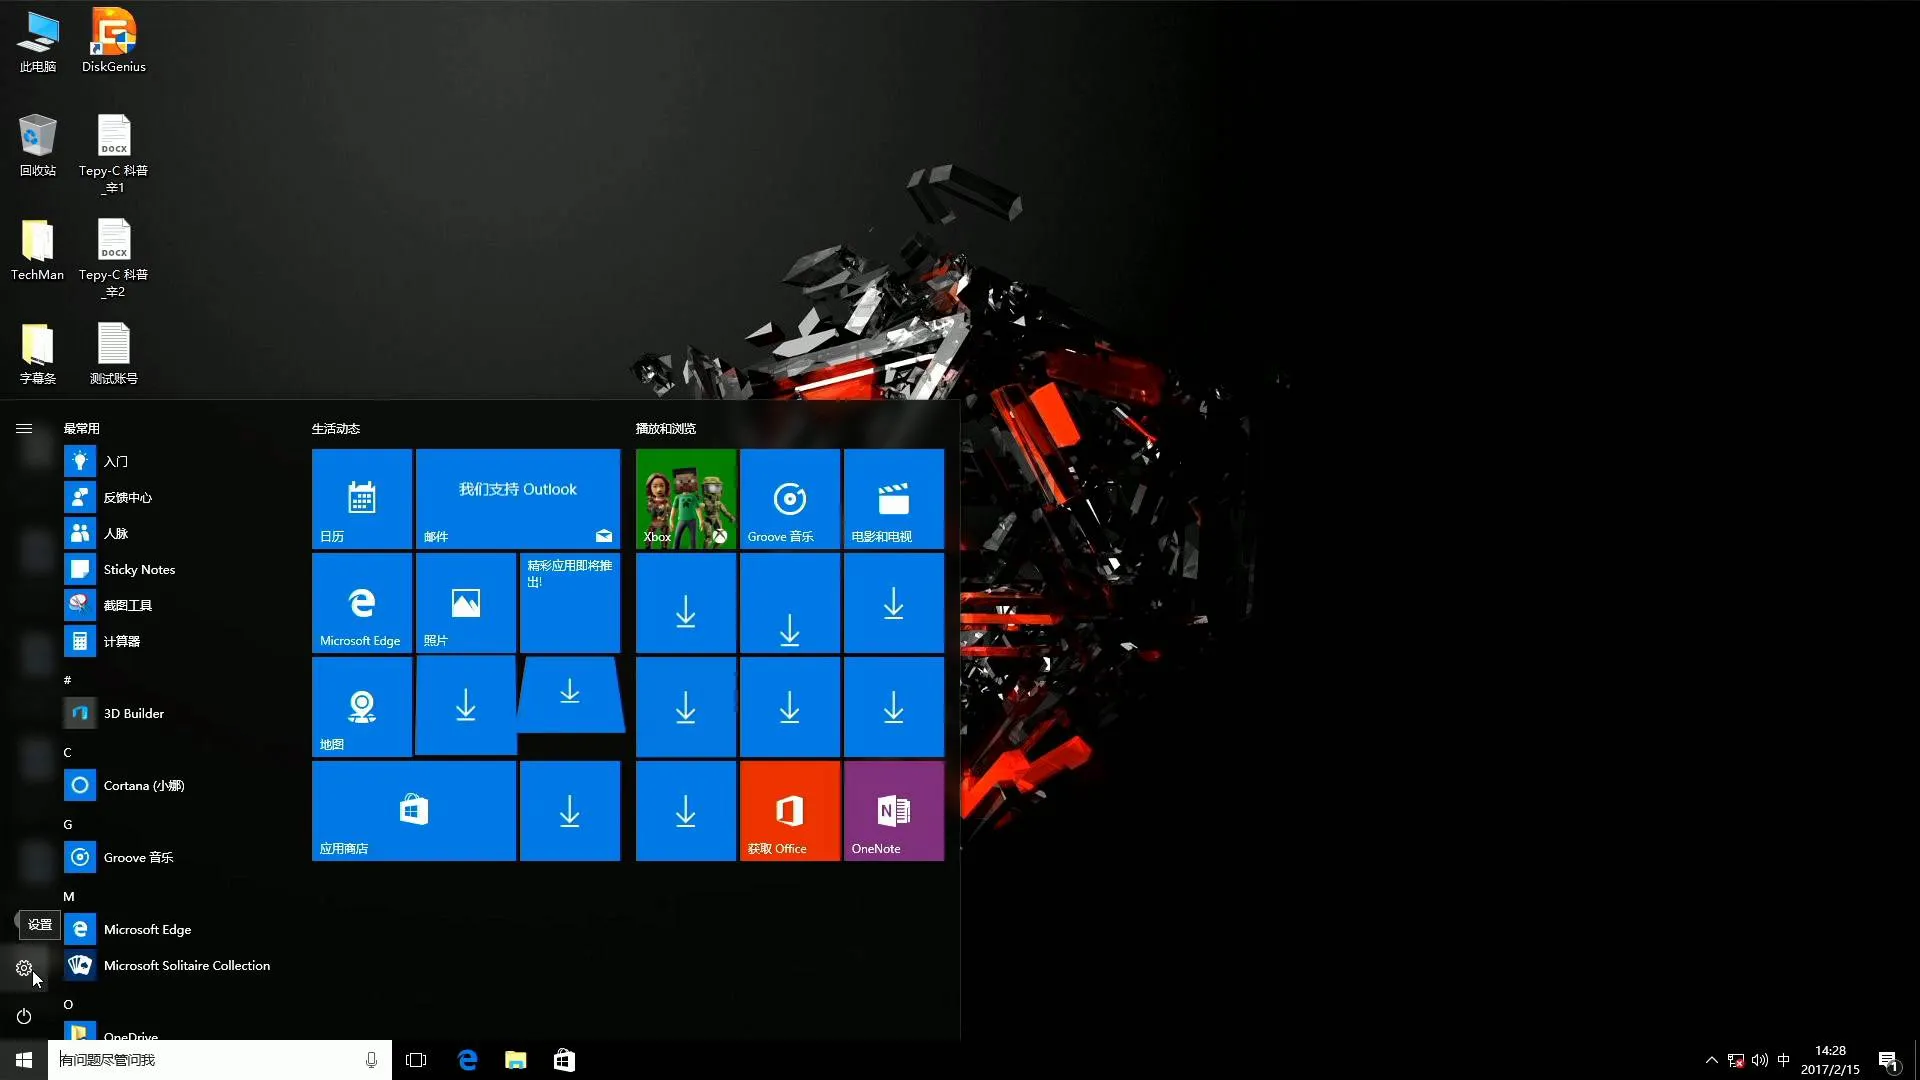This screenshot has width=1920, height=1080.
Task: Open the Xbox tile
Action: pyautogui.click(x=686, y=498)
